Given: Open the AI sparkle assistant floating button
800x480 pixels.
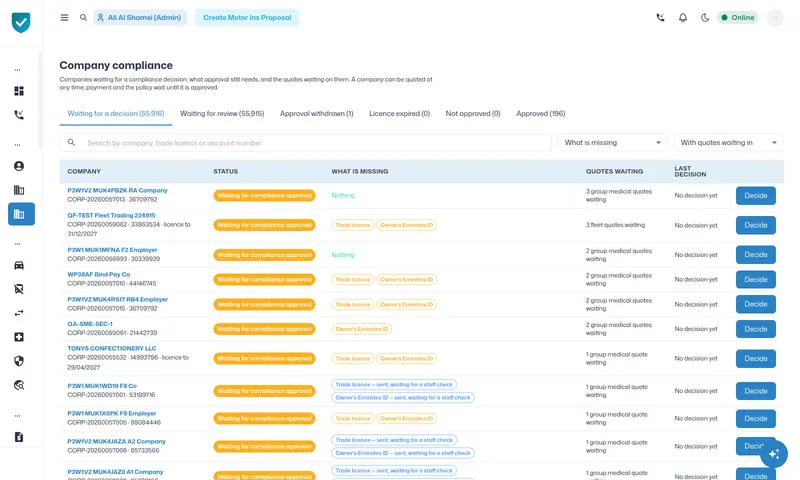Looking at the screenshot, I should point(773,453).
